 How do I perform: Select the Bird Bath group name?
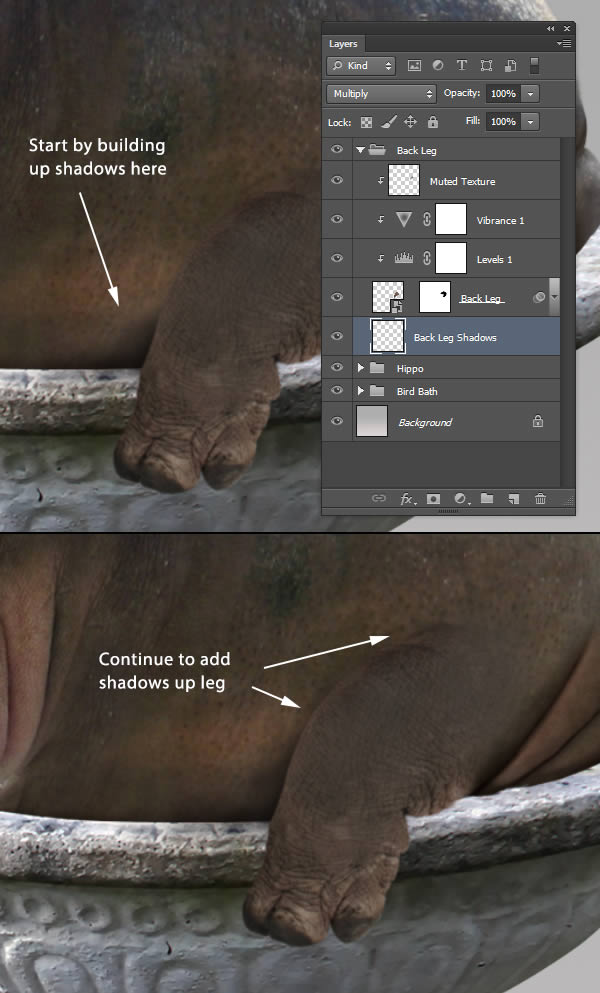pos(417,391)
